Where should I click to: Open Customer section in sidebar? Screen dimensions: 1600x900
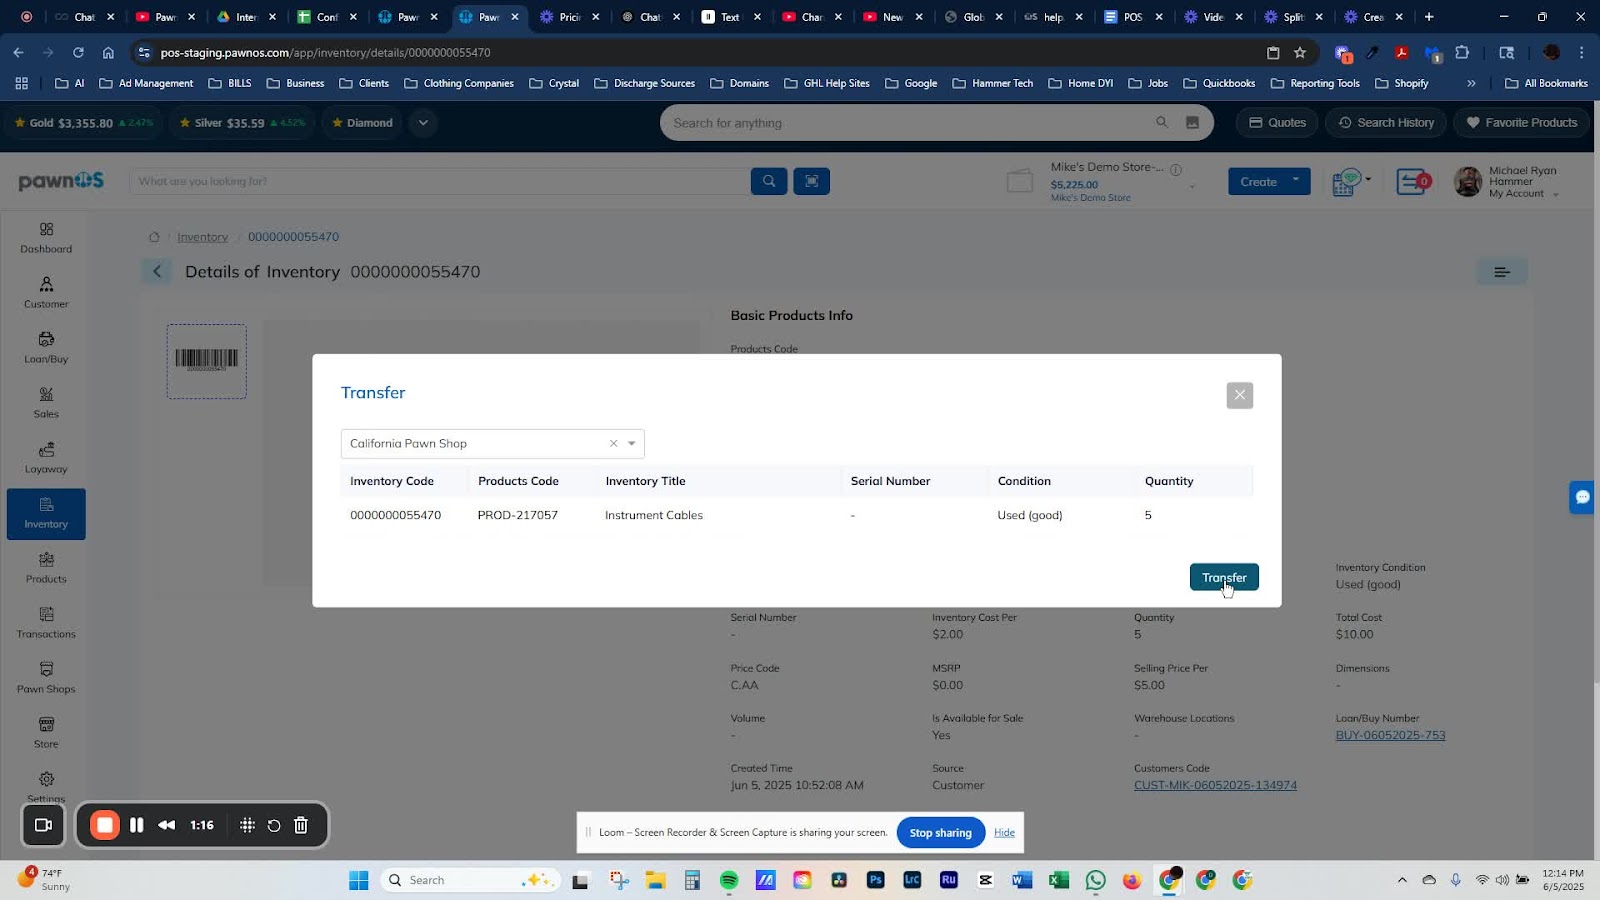pos(46,293)
